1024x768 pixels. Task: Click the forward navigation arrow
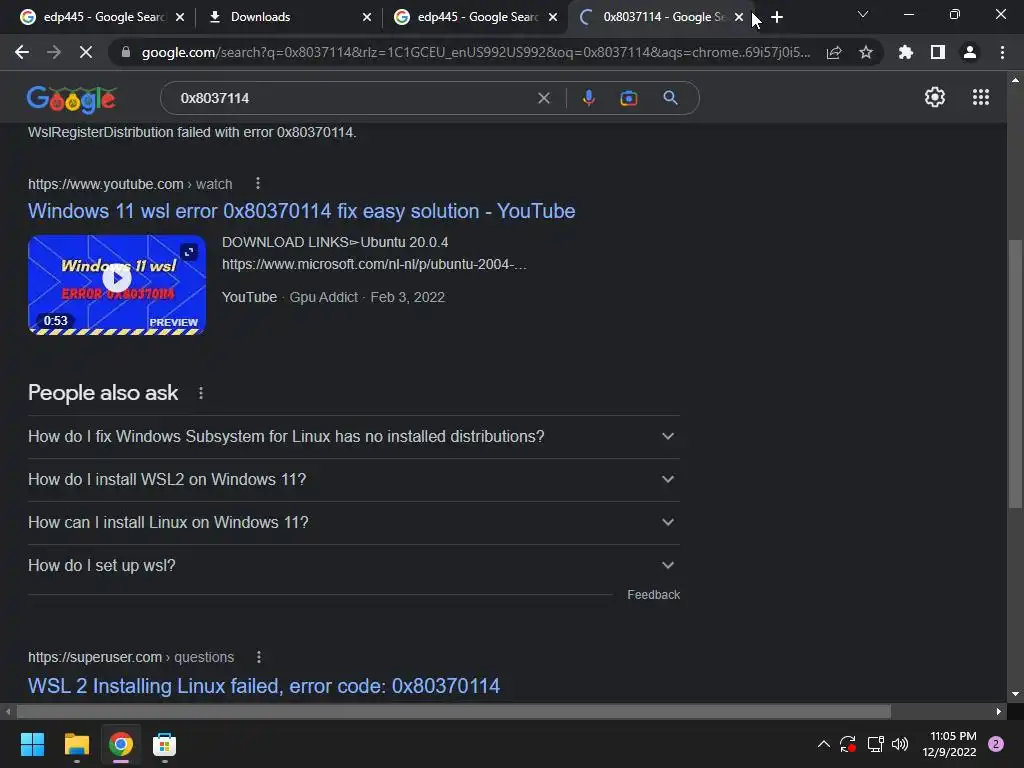(54, 52)
